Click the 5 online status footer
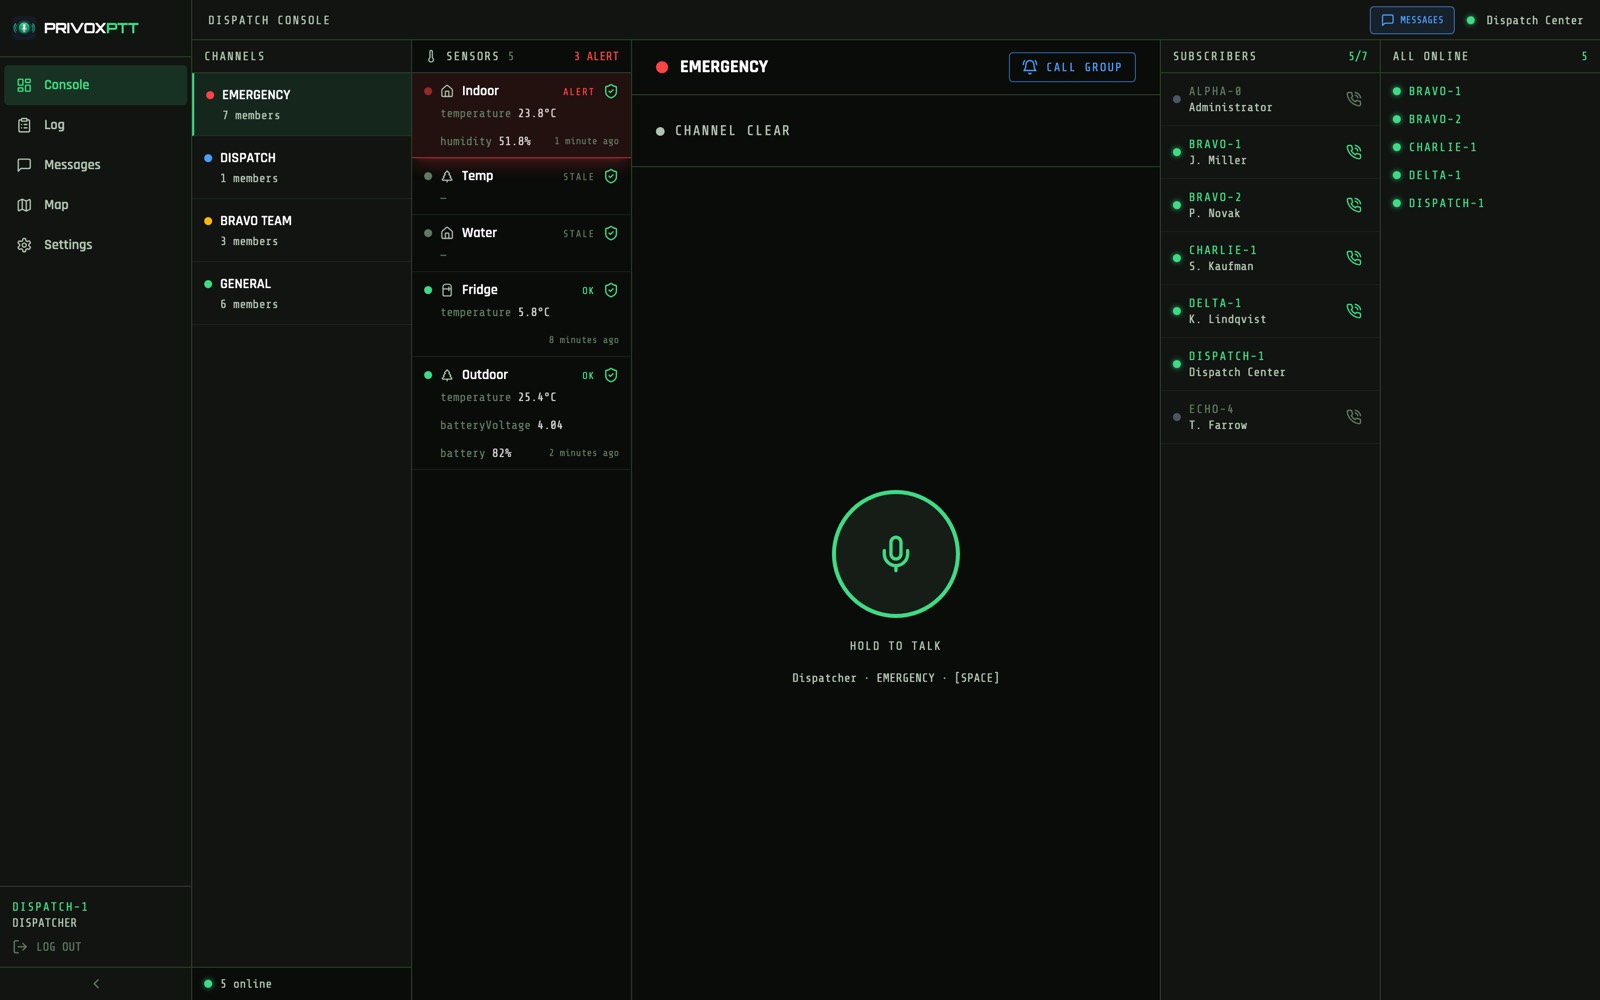The height and width of the screenshot is (1000, 1600). pyautogui.click(x=238, y=984)
